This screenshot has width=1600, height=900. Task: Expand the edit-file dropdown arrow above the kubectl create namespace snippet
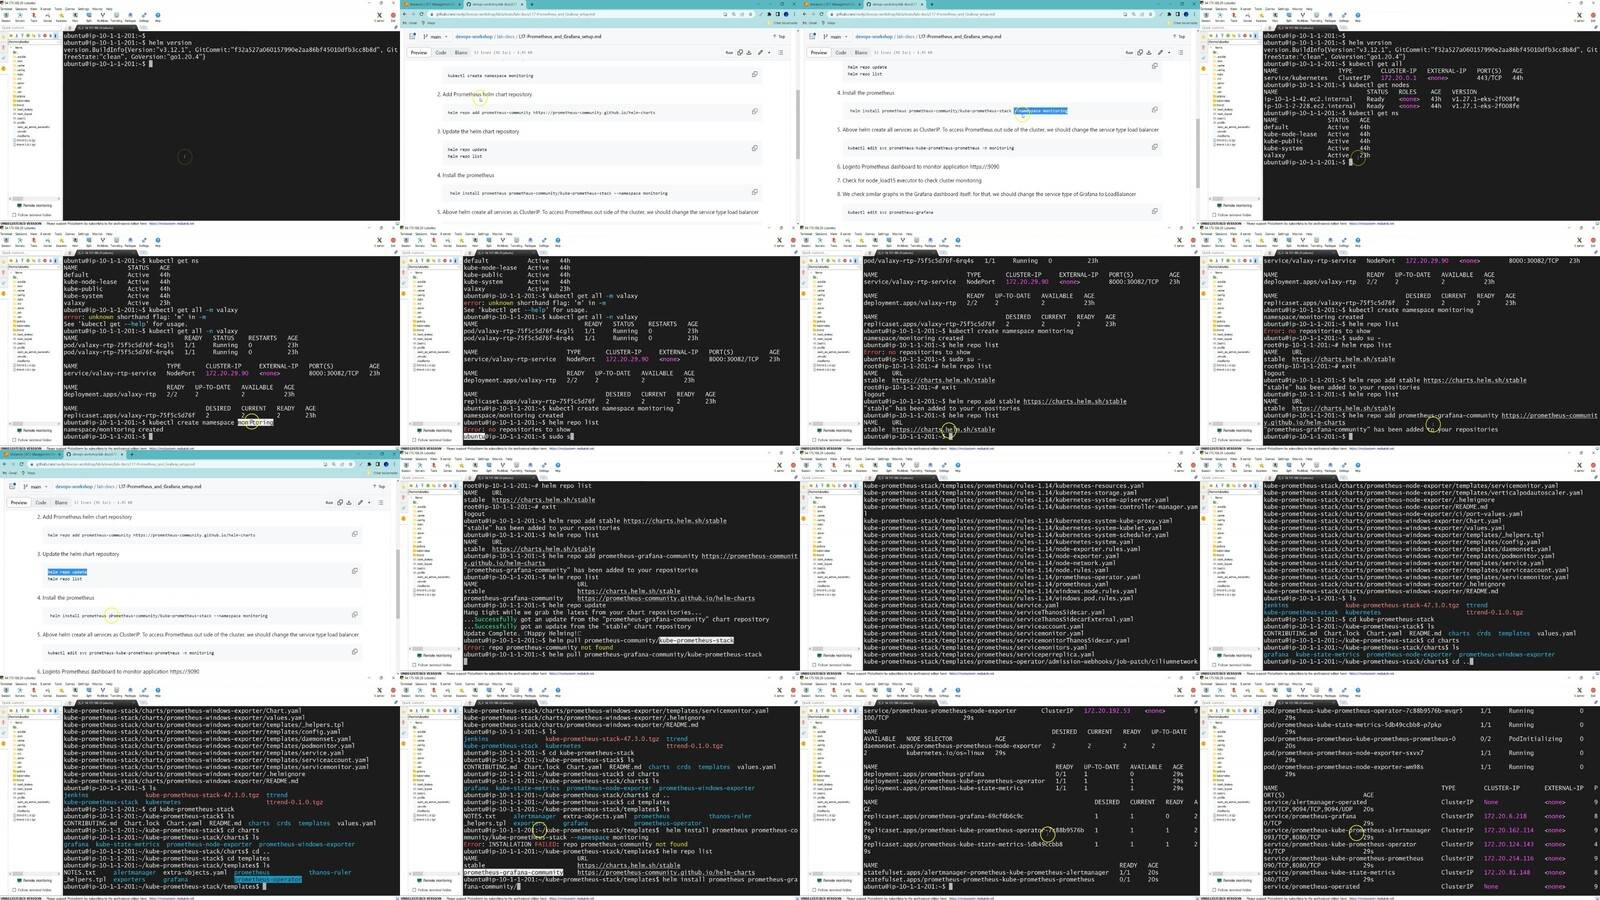768,52
